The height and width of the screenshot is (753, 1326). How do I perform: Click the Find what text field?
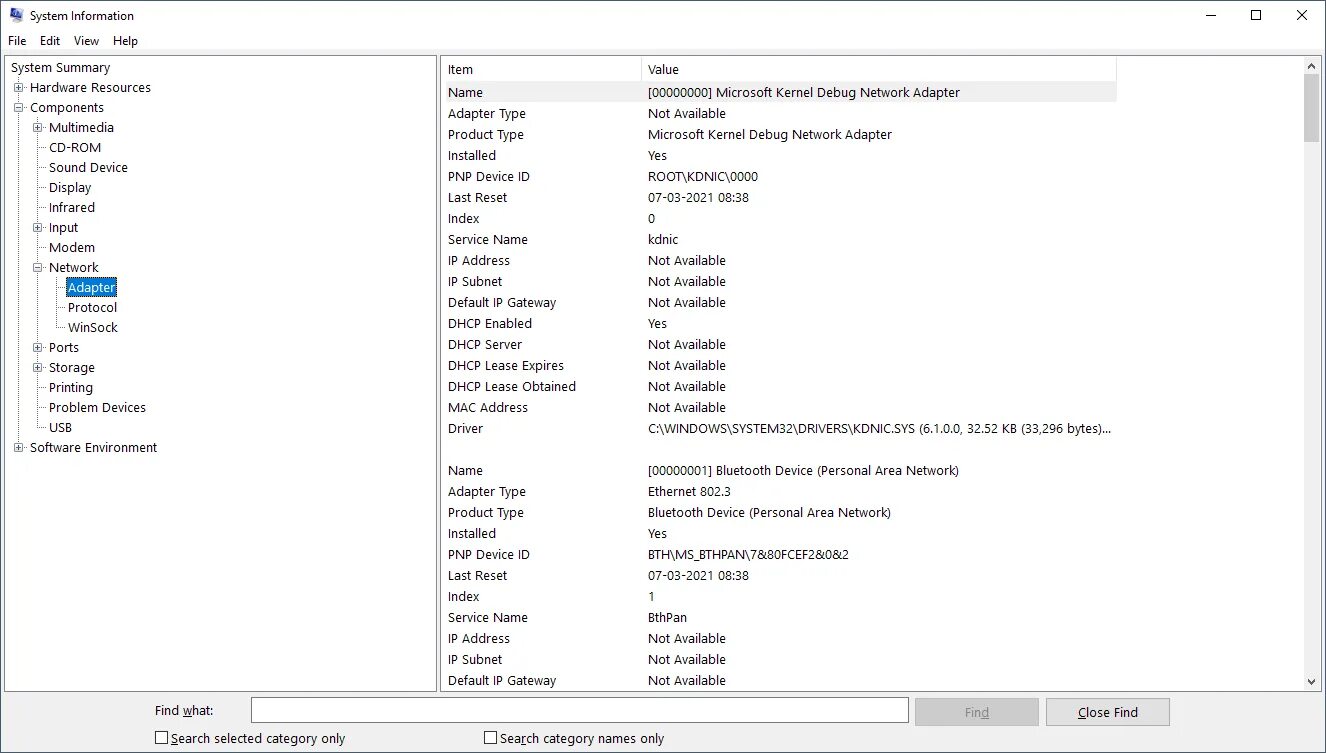click(x=580, y=711)
